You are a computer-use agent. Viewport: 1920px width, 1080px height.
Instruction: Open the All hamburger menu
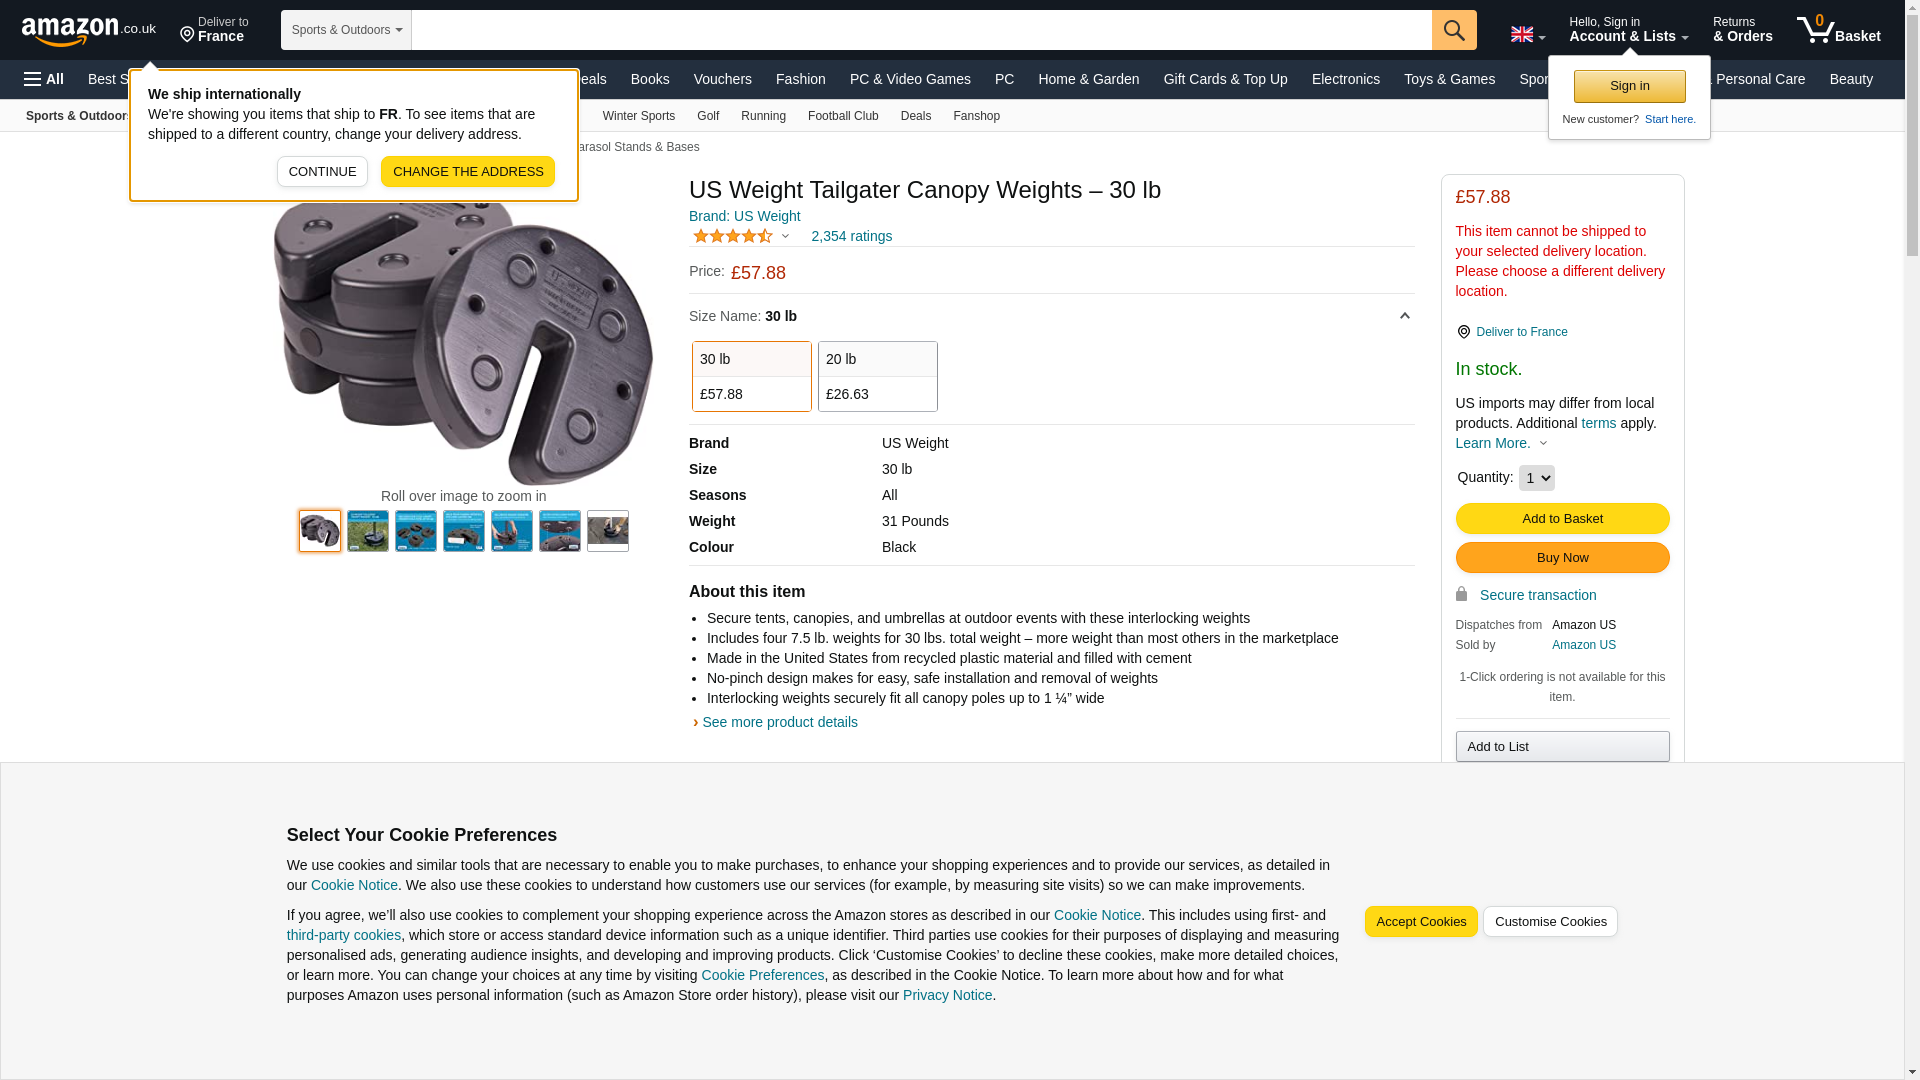coord(44,79)
